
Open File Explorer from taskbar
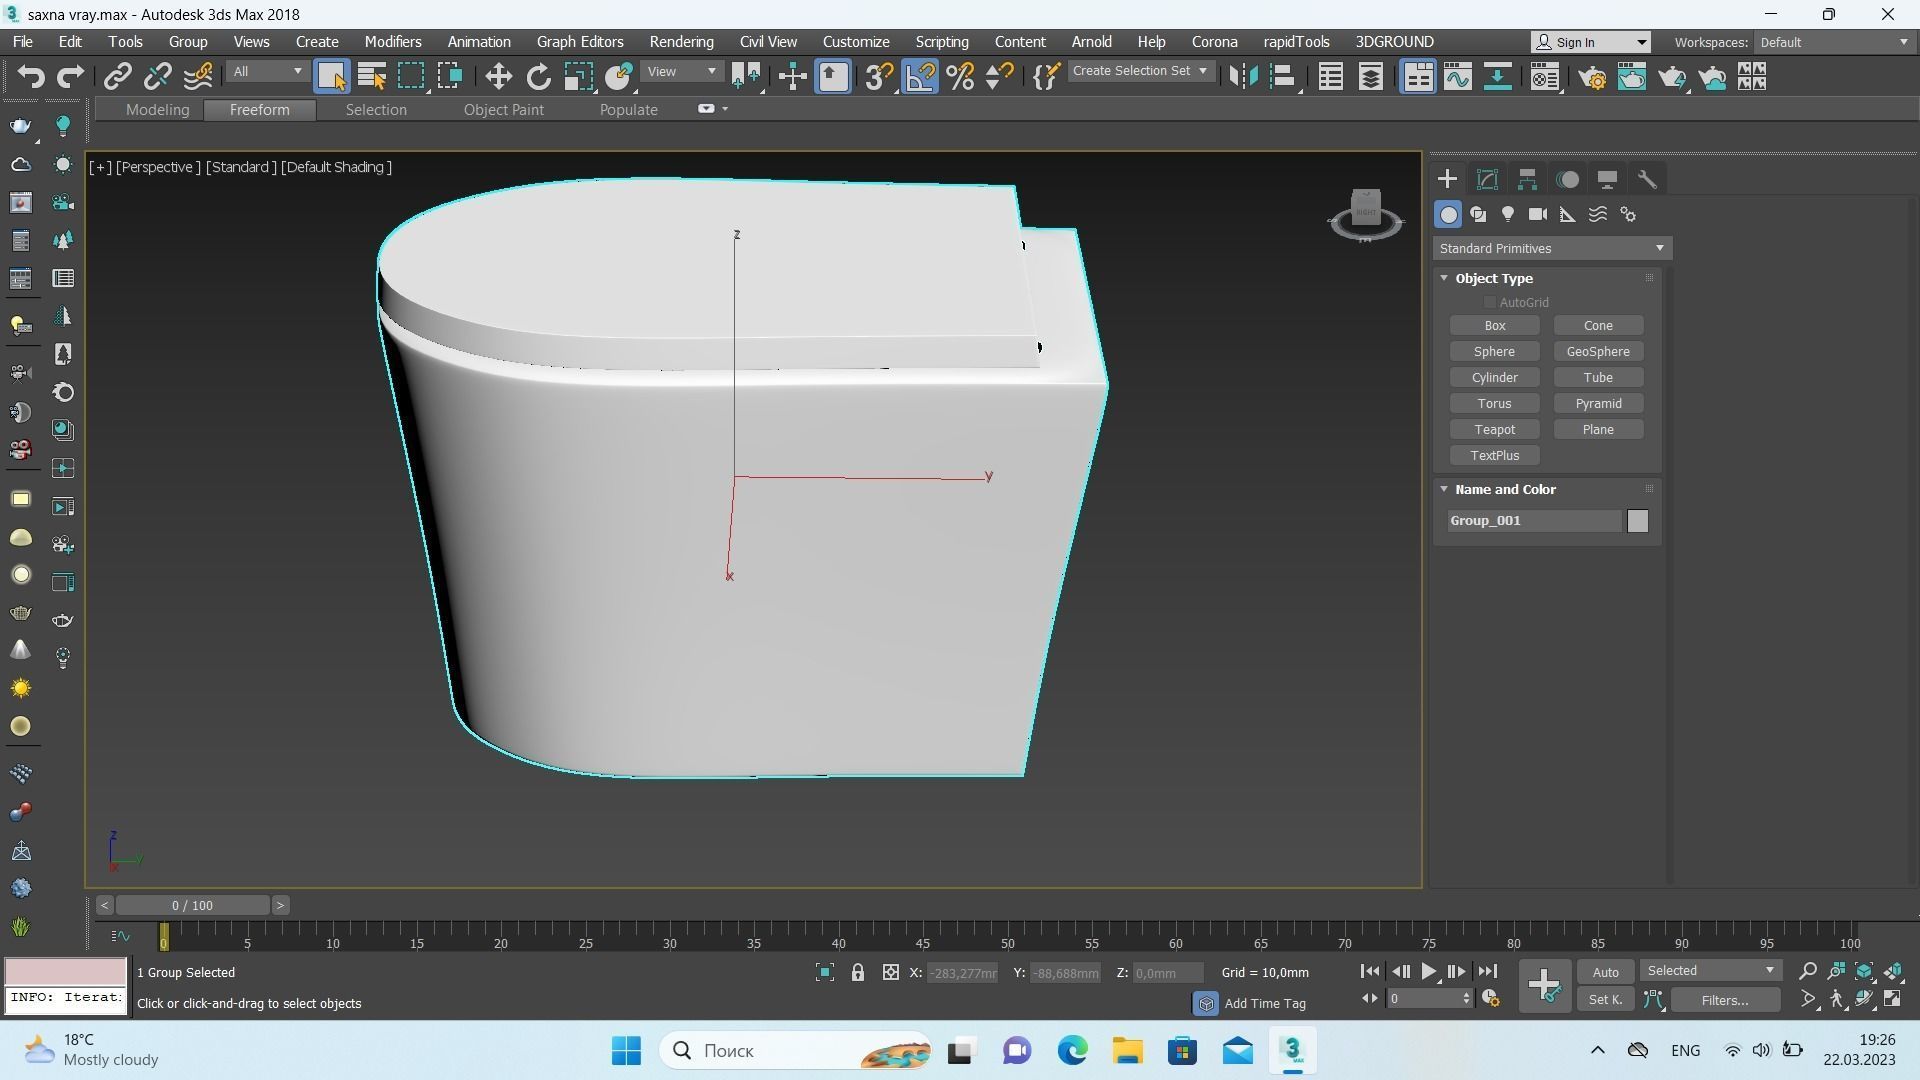1127,1051
